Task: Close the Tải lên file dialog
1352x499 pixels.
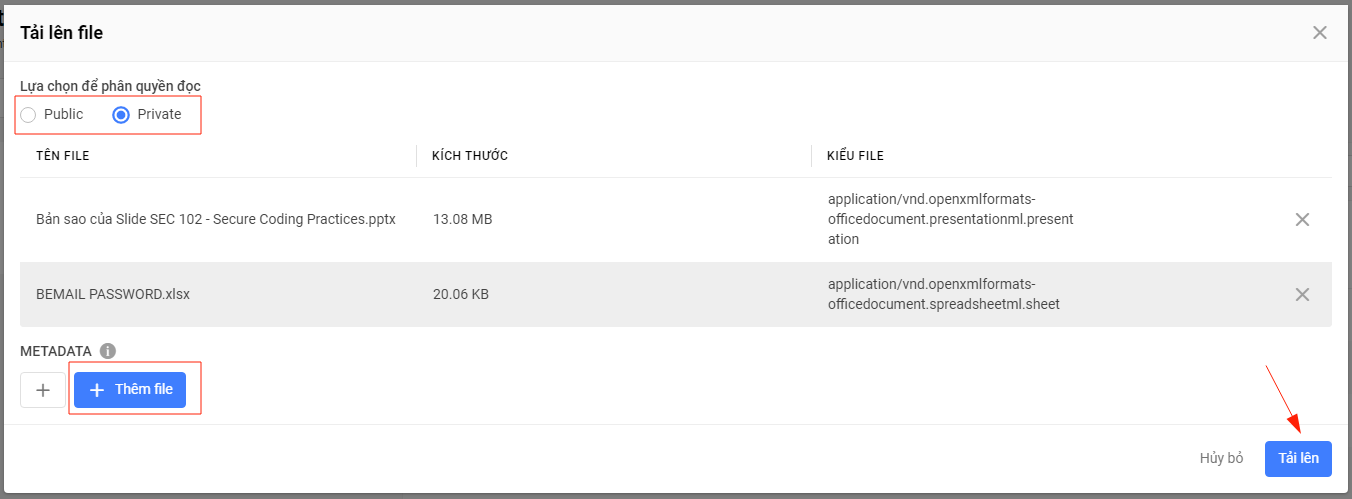Action: (1320, 33)
